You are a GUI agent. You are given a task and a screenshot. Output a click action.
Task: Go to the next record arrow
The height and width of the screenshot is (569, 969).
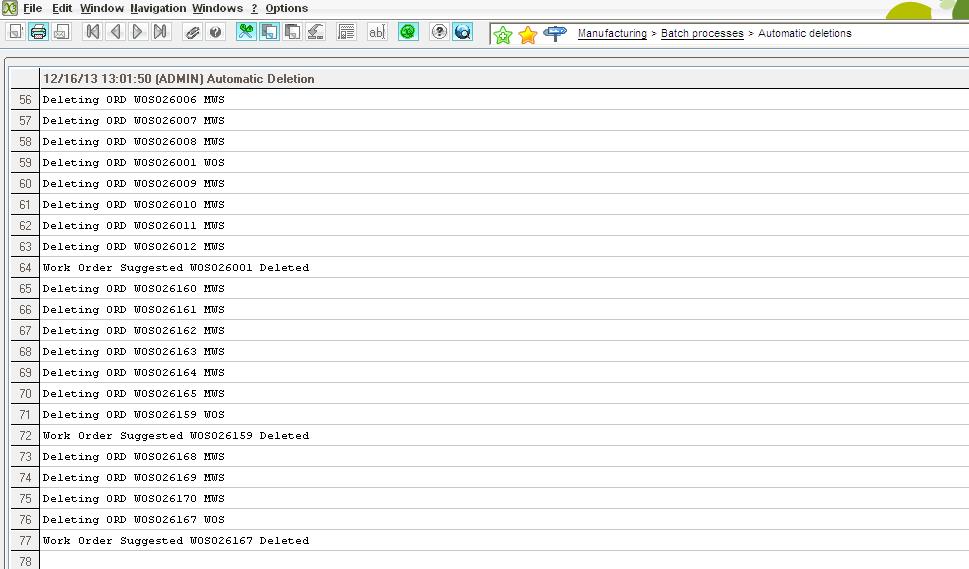[x=138, y=32]
